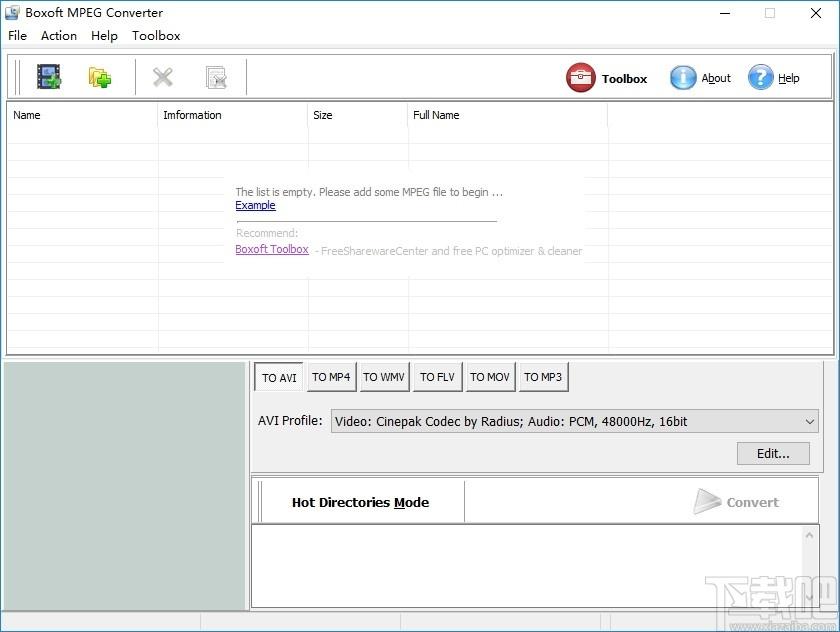Open the Action menu
This screenshot has height=632, width=840.
click(59, 35)
